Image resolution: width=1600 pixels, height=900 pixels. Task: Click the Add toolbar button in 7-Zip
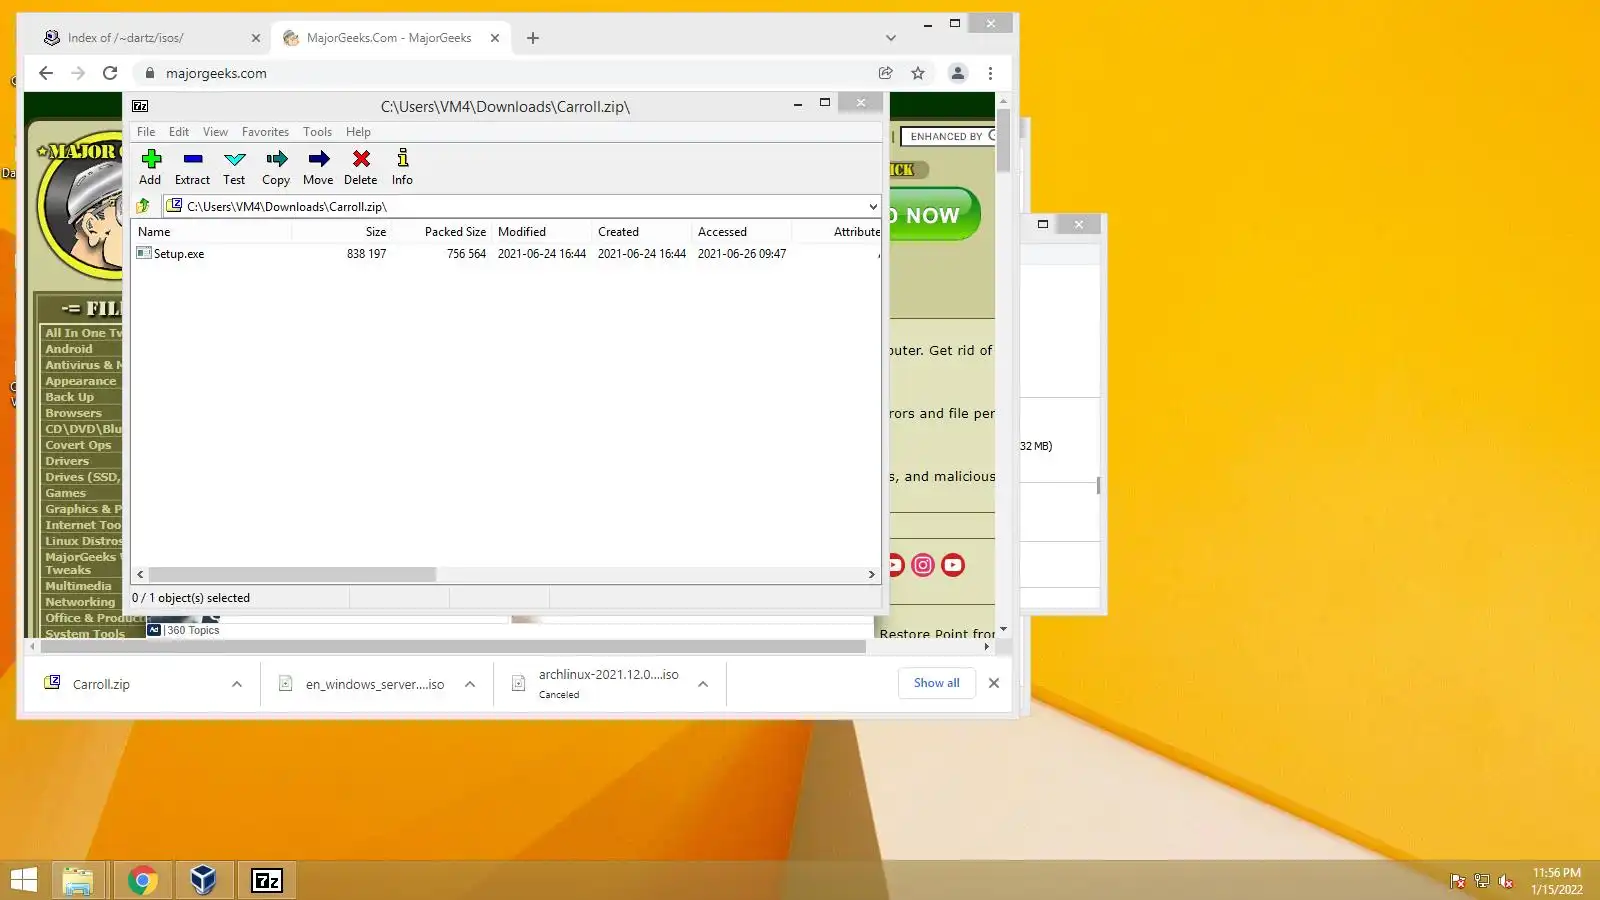[150, 167]
